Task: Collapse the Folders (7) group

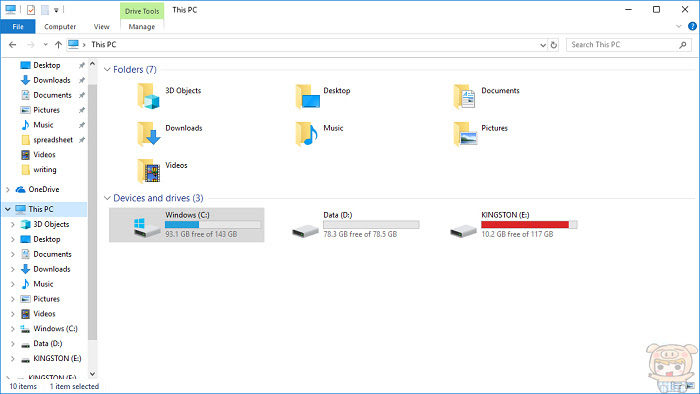Action: click(107, 70)
